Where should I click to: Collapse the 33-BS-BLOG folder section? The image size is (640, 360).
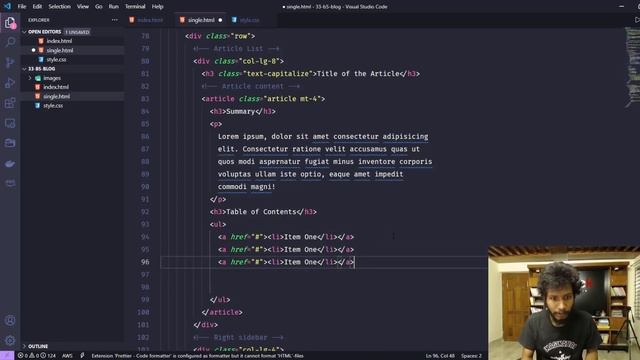(24, 69)
